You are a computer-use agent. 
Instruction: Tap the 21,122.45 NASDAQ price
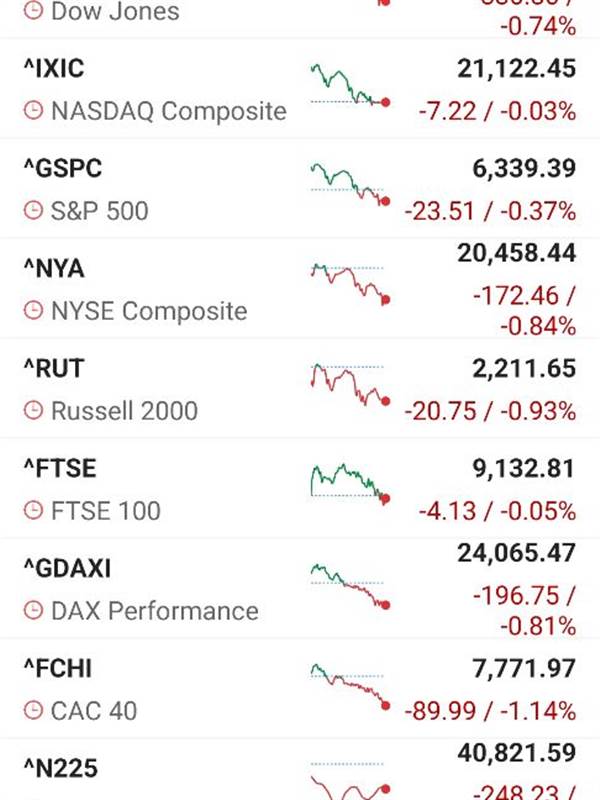(x=516, y=68)
